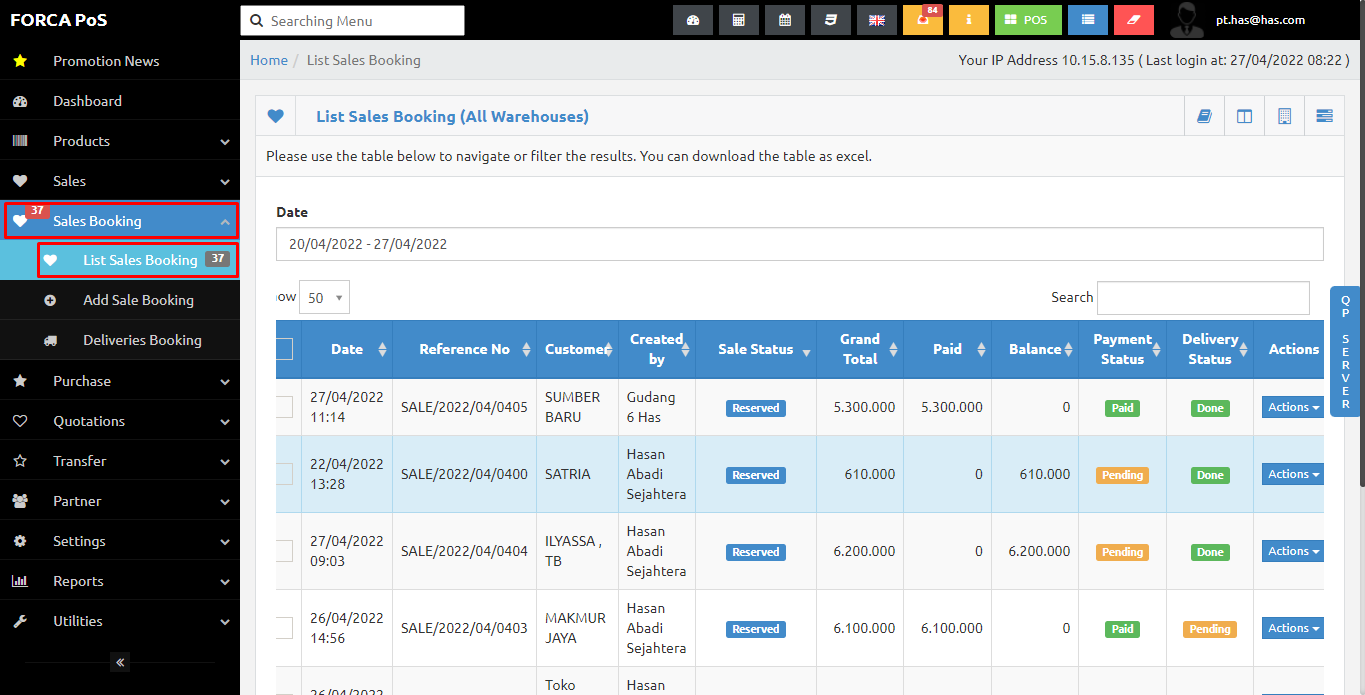This screenshot has width=1365, height=695.
Task: Open Actions dropdown for SATRIA row
Action: pyautogui.click(x=1293, y=474)
